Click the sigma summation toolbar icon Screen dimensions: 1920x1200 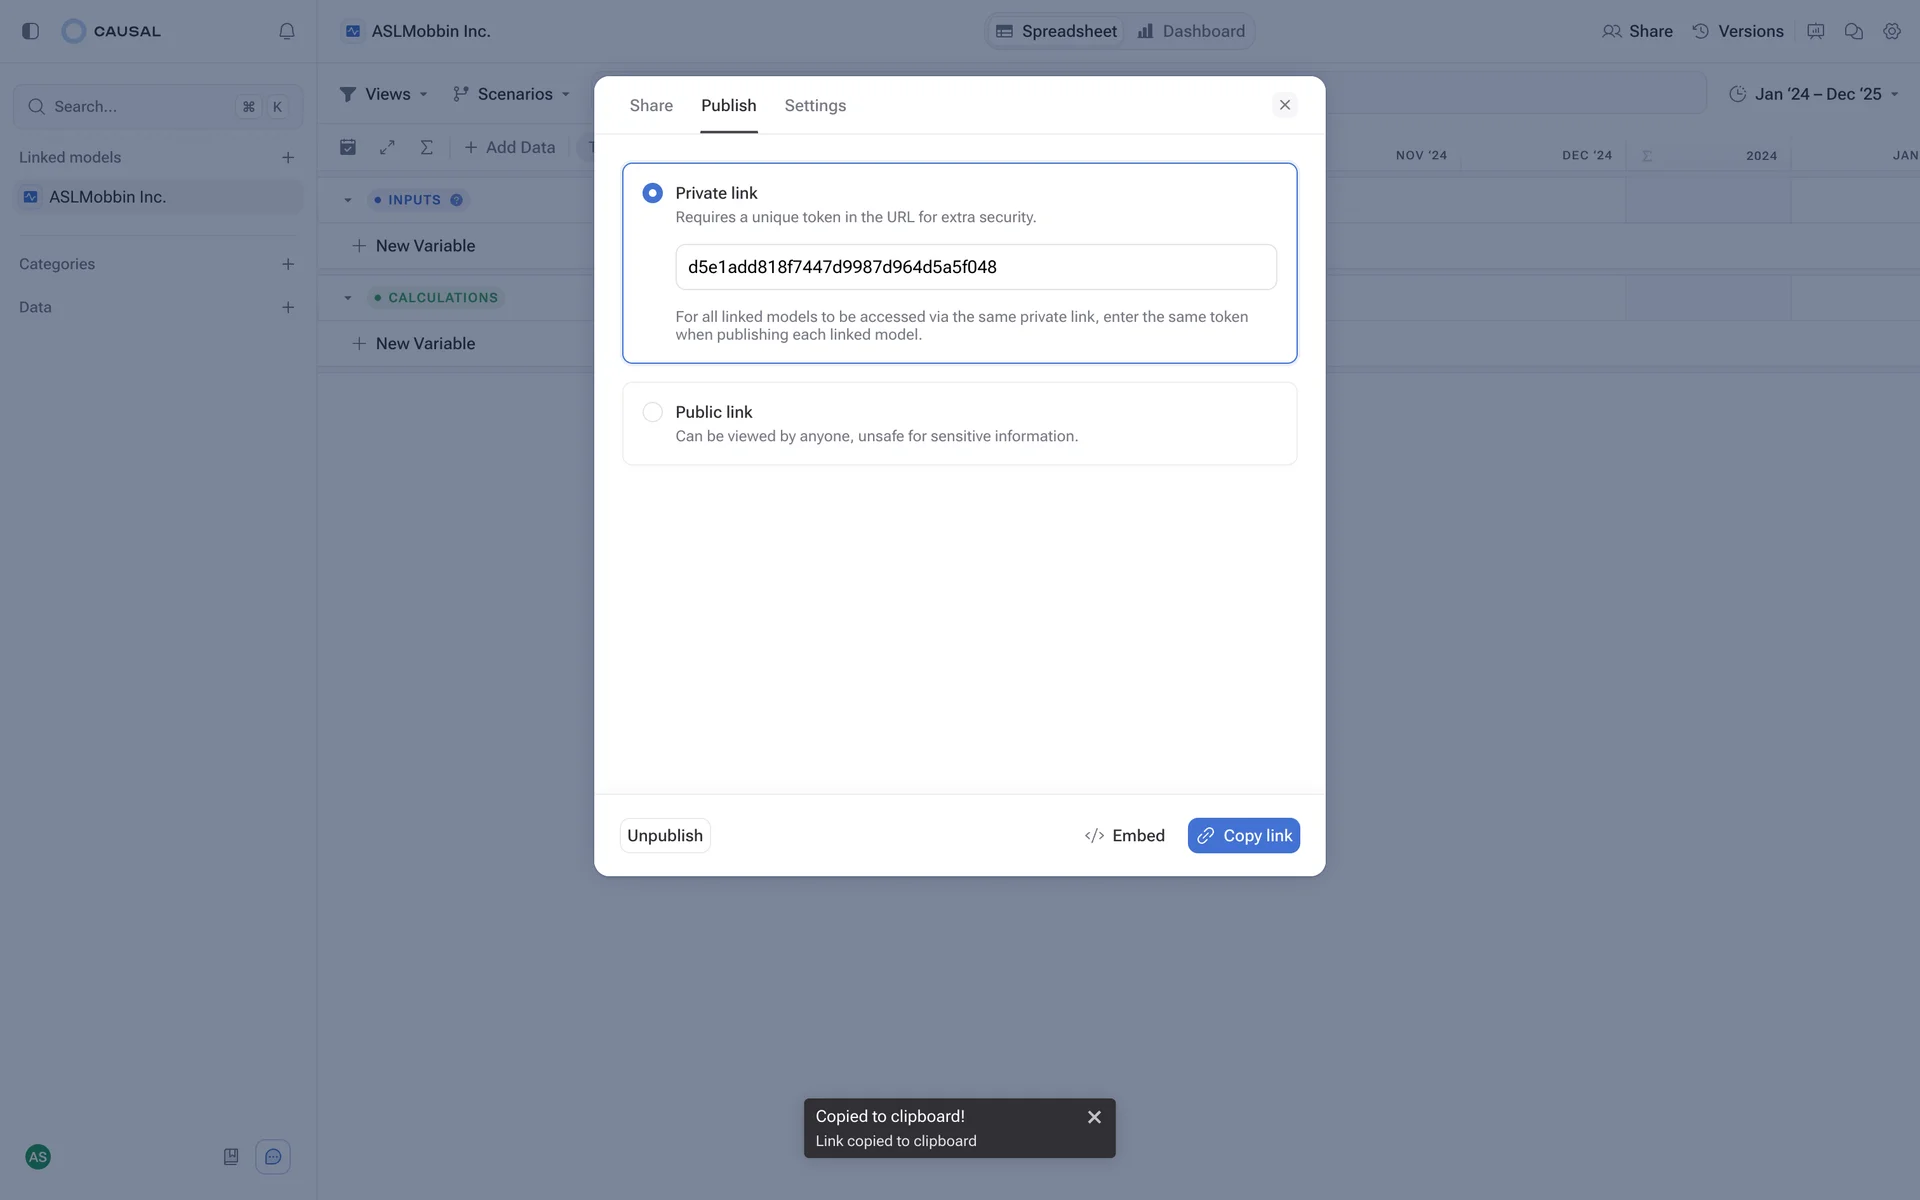coord(427,147)
